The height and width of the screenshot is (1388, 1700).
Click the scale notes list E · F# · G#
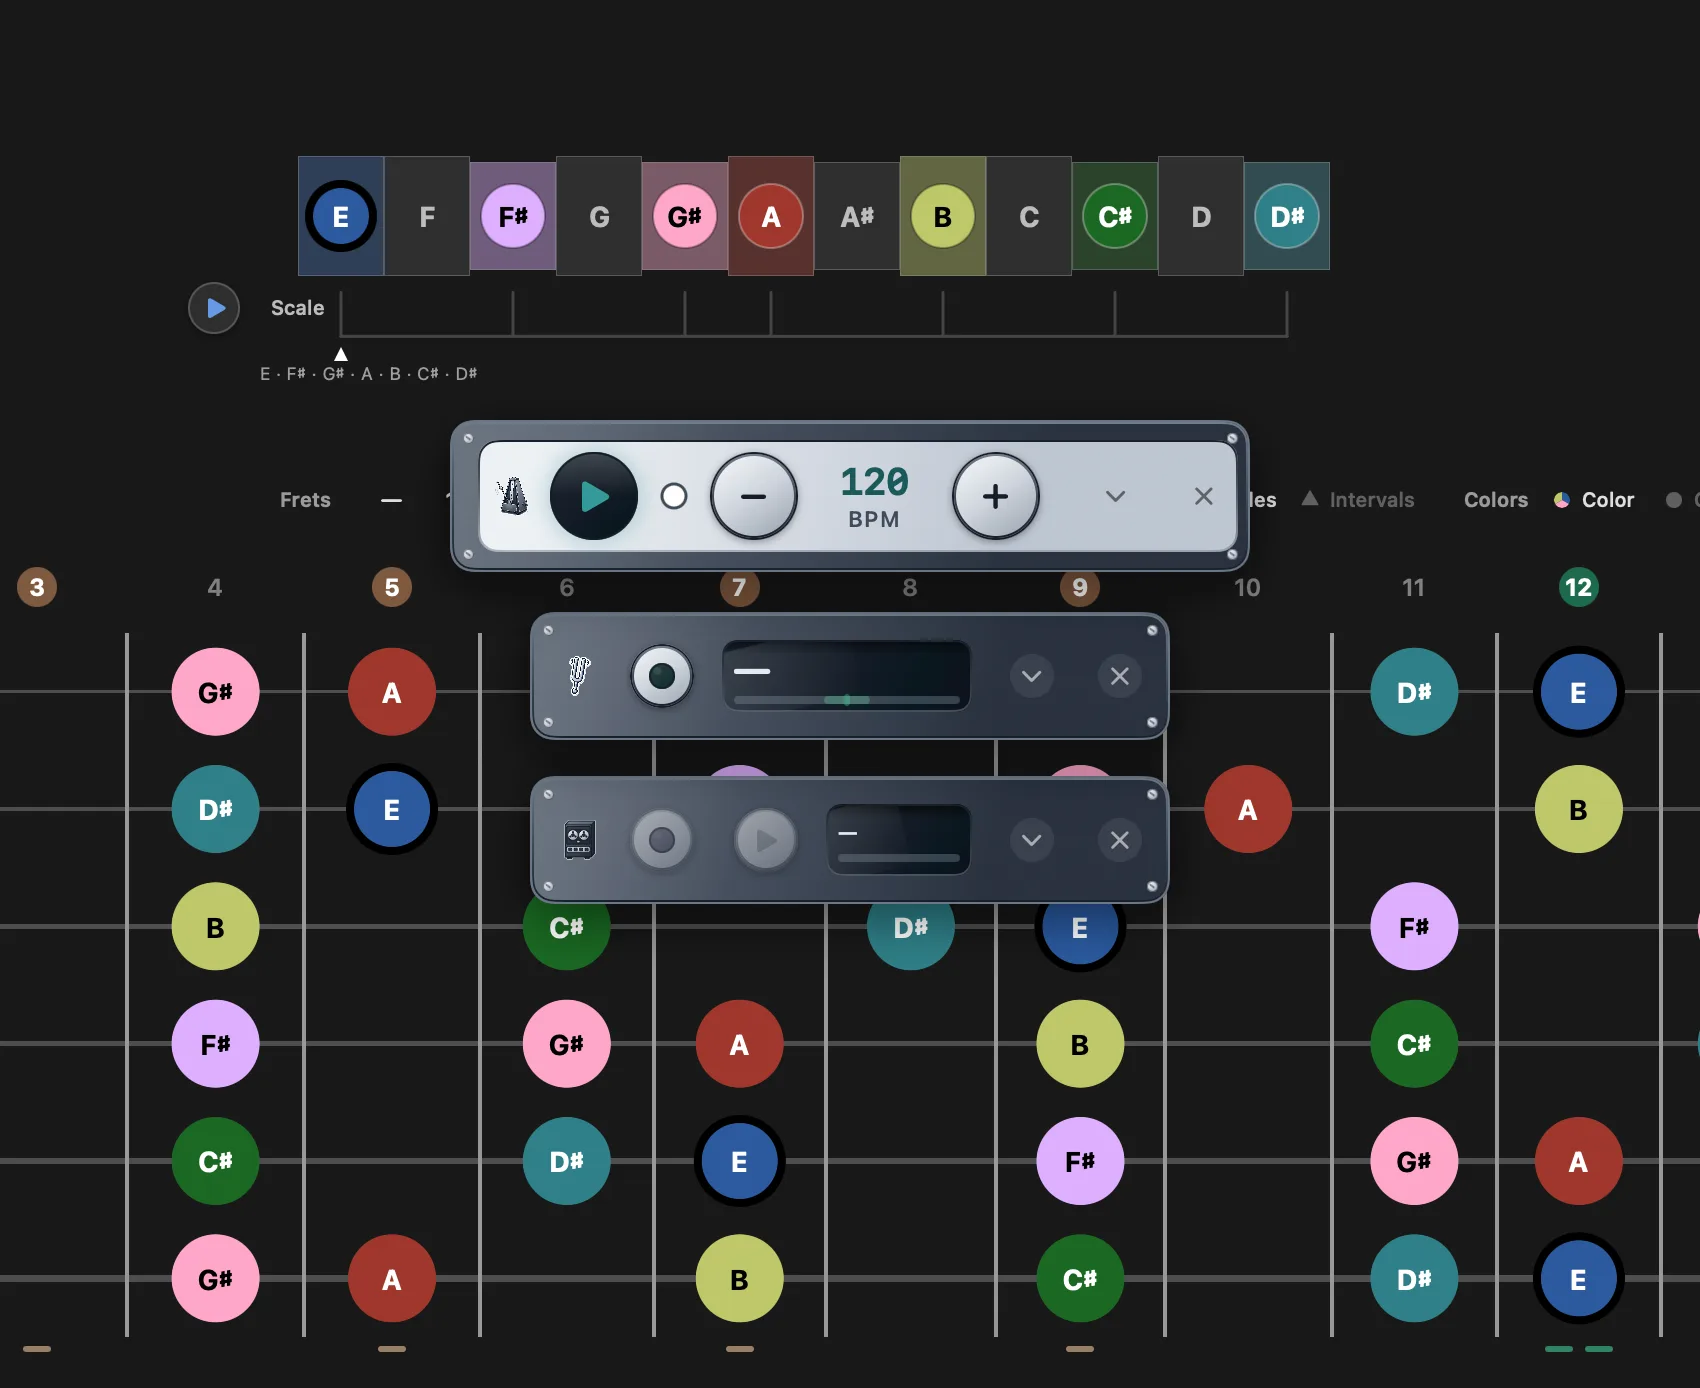click(369, 374)
